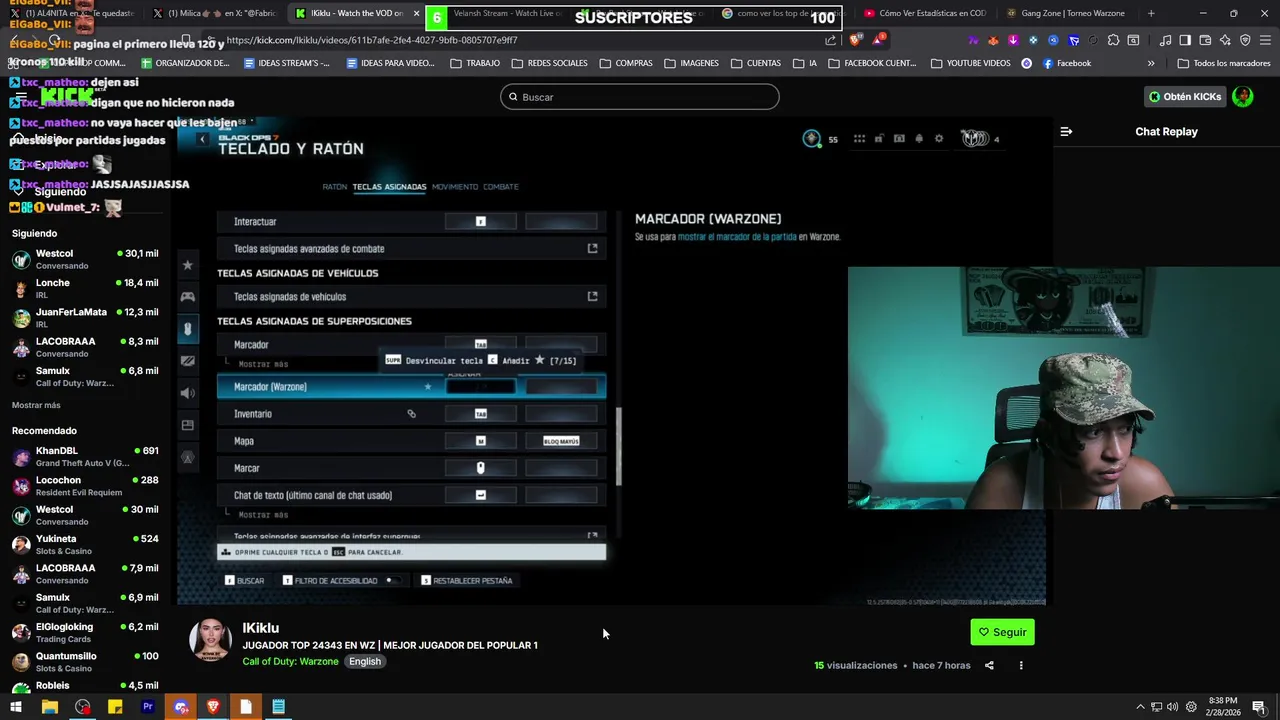Image resolution: width=1280 pixels, height=720 pixels.
Task: Open the COMPRAS bookmarks folder
Action: tap(626, 63)
